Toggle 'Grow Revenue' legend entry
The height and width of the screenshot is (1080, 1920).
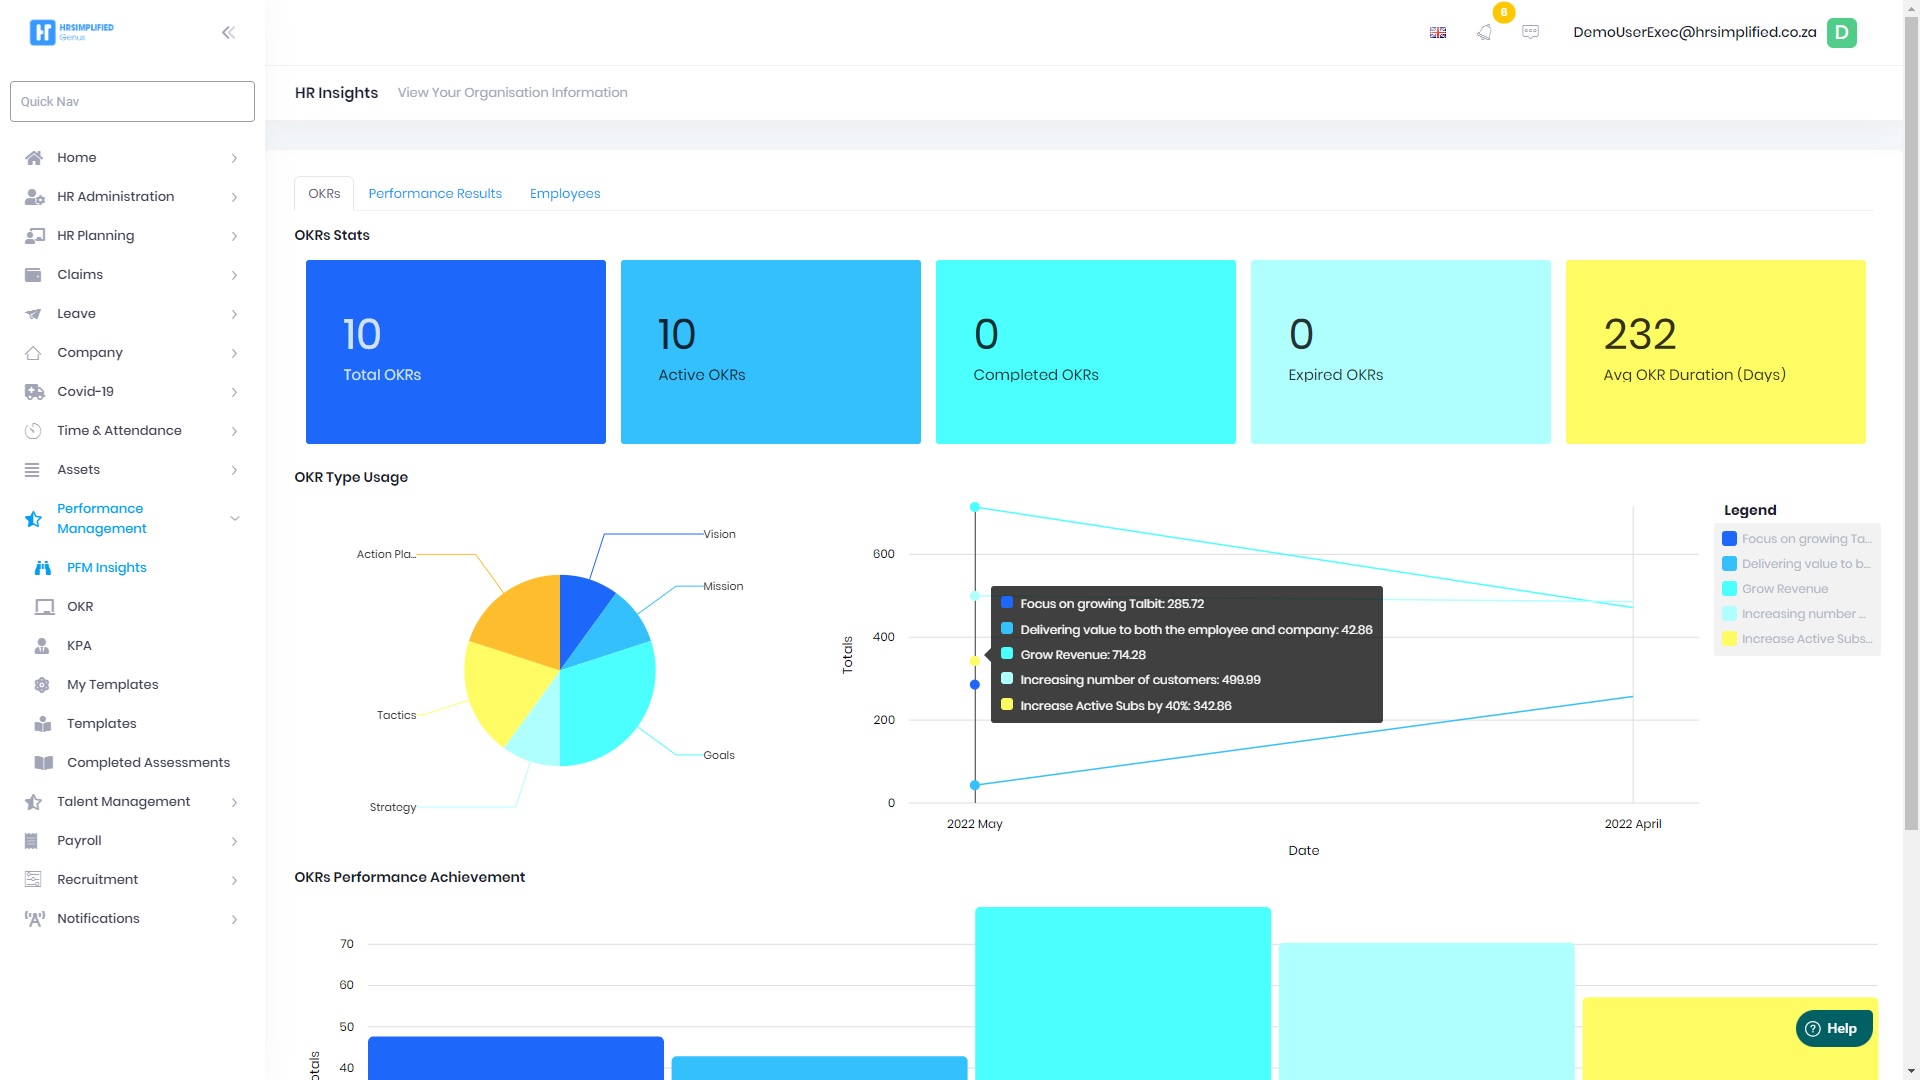pos(1776,588)
